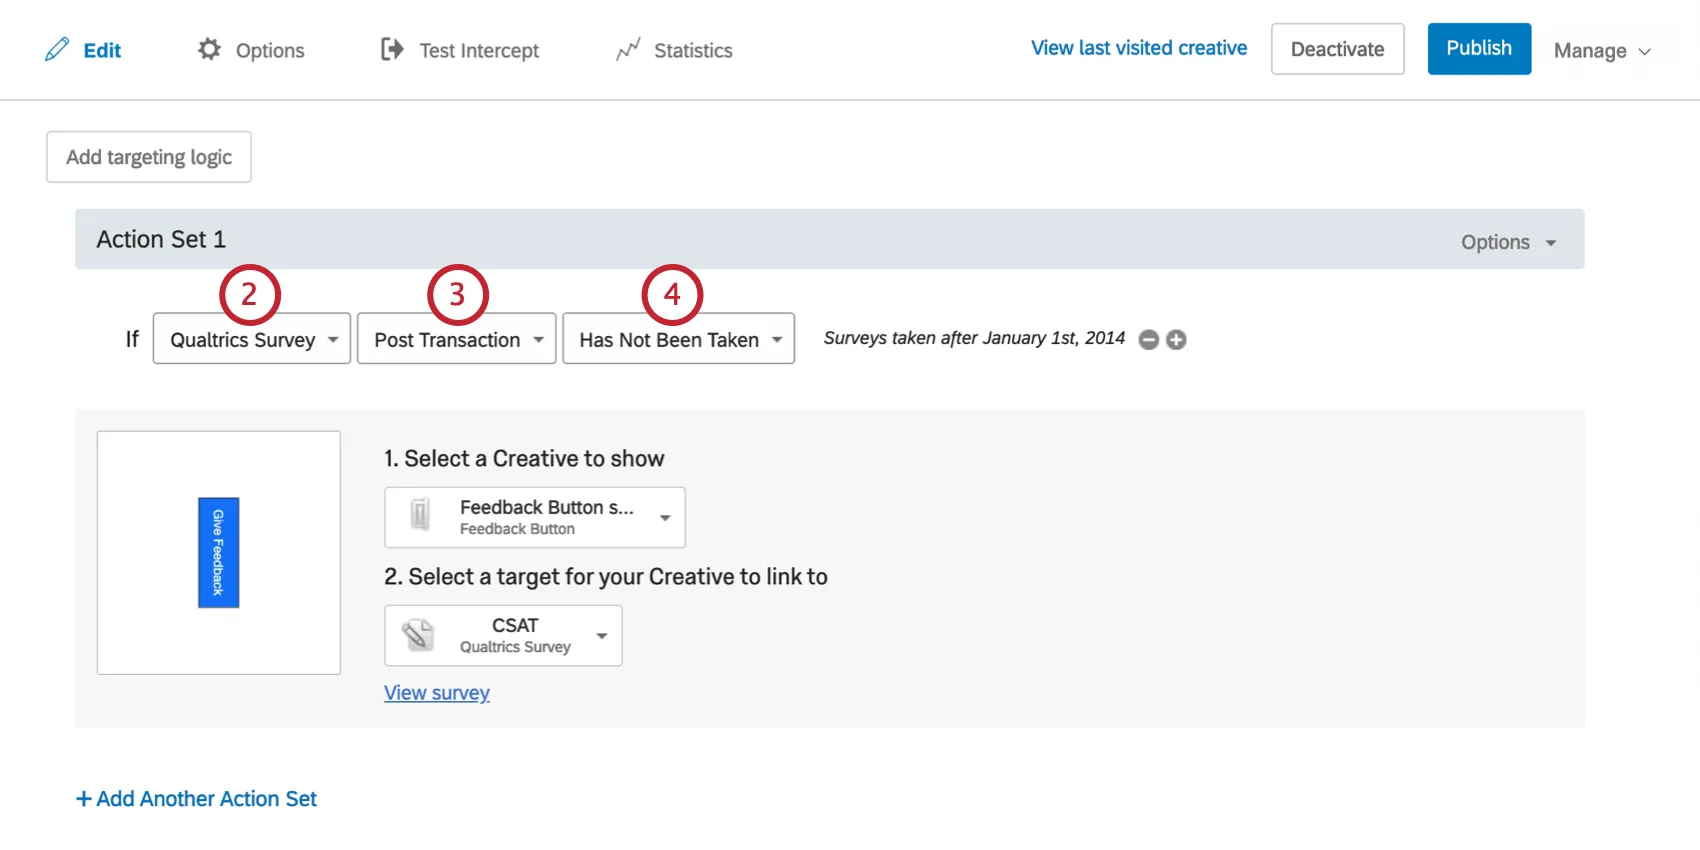Click the Give Feedback creative preview thumbnail
The width and height of the screenshot is (1700, 850).
pyautogui.click(x=218, y=552)
